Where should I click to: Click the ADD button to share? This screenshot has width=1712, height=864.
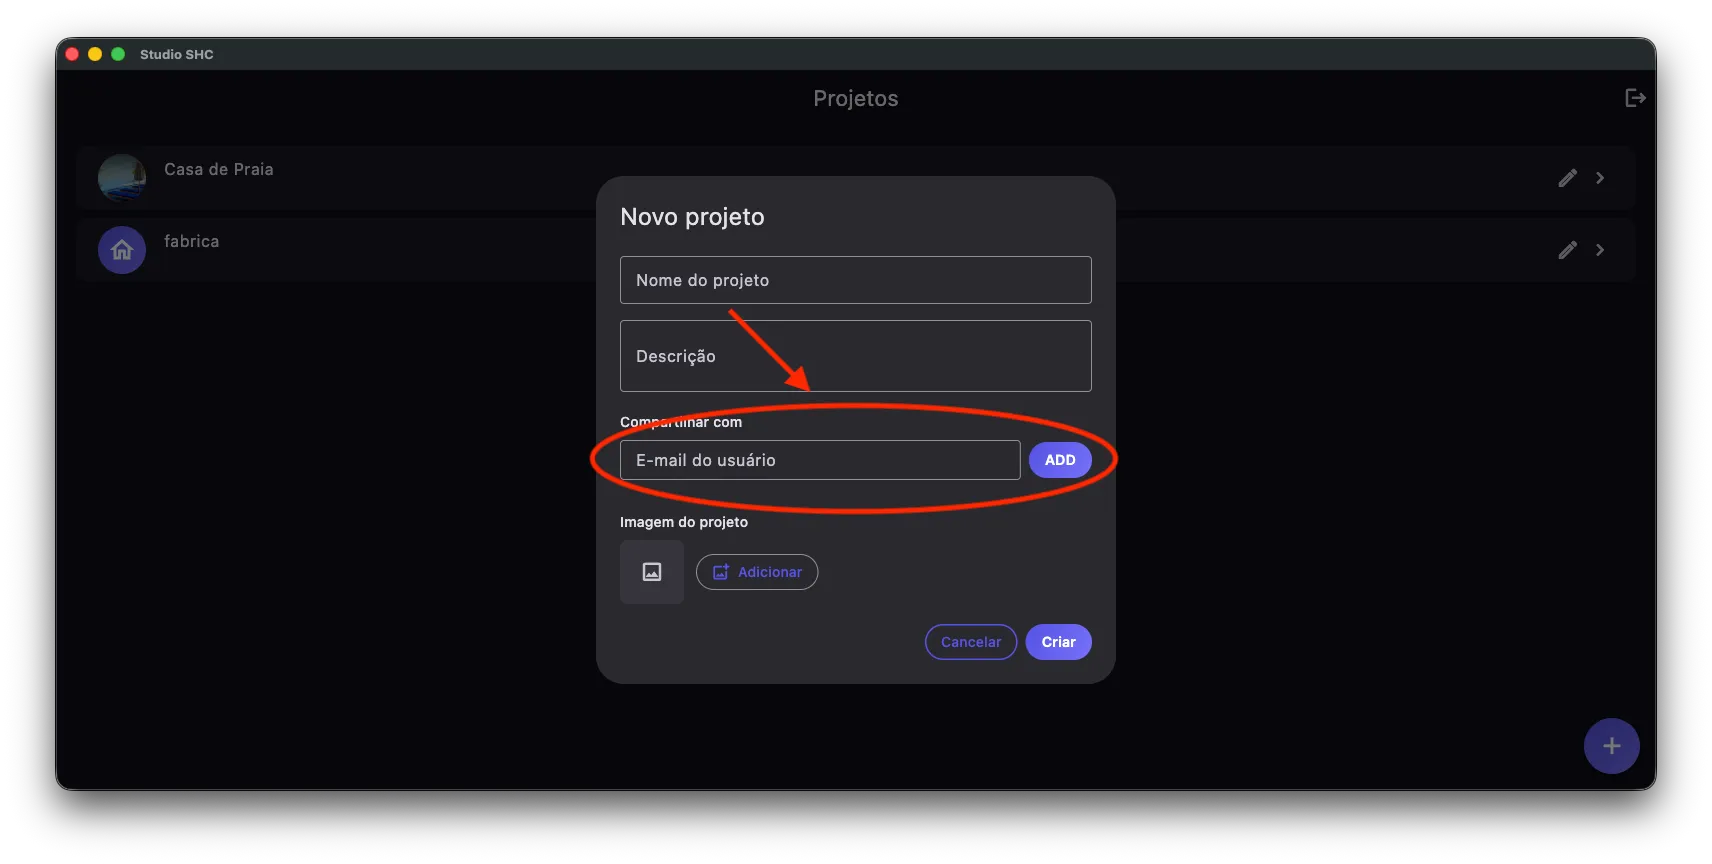tap(1060, 460)
